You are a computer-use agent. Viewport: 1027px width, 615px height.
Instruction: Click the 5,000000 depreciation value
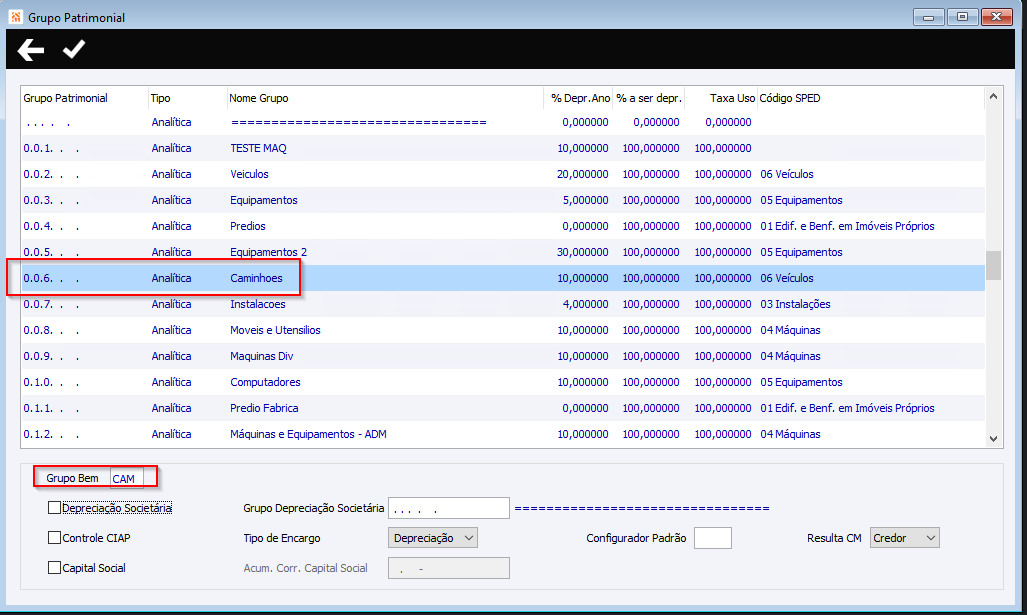[x=585, y=200]
